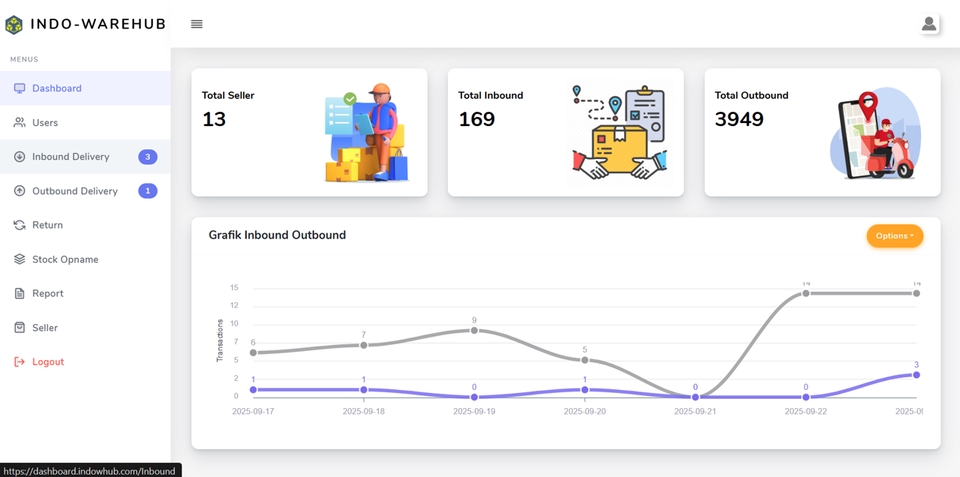Screen dimensions: 960x477
Task: Click the Outbound Delivery badge showing 1
Action: click(x=147, y=191)
